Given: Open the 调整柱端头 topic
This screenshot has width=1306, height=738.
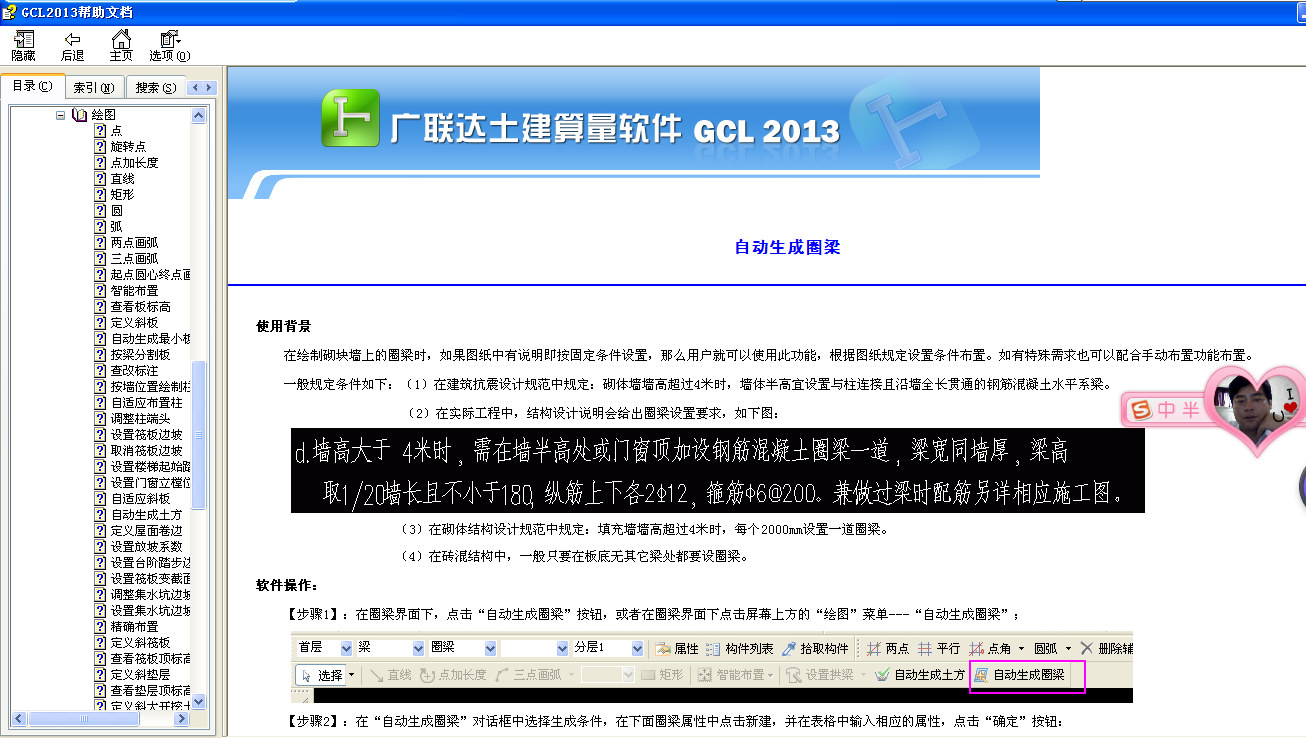Looking at the screenshot, I should pyautogui.click(x=140, y=419).
